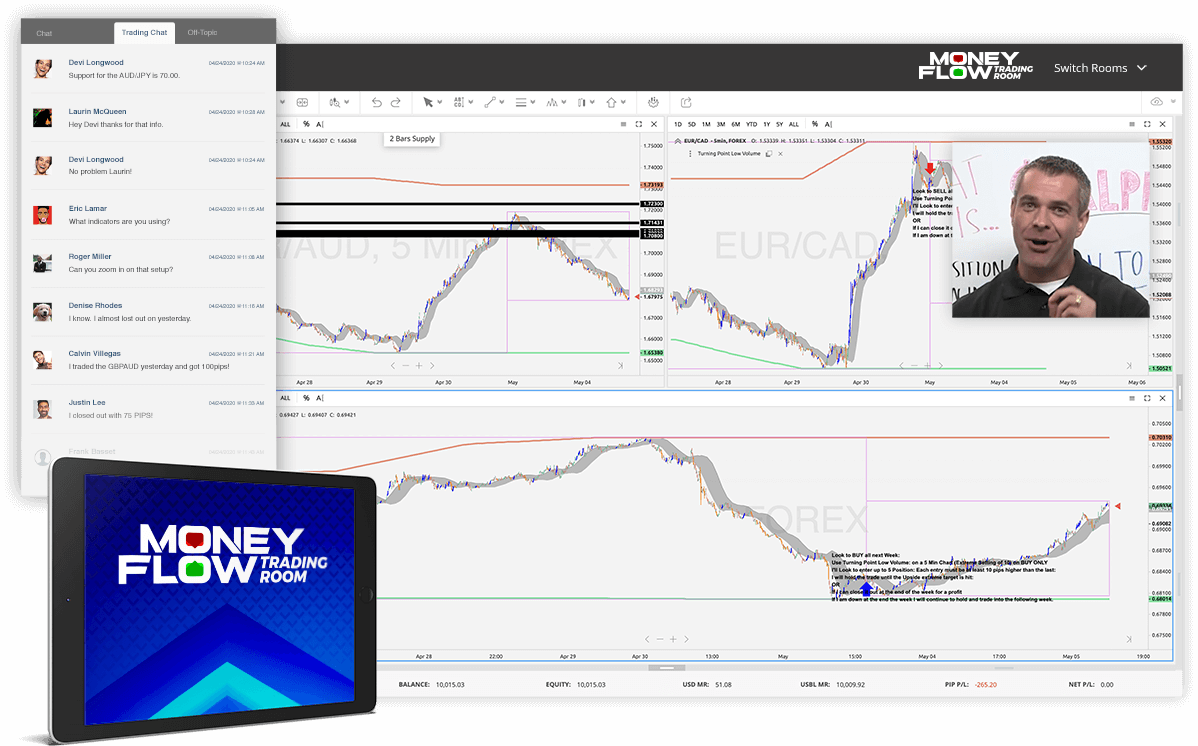Choose the trend line drawing tool
The height and width of the screenshot is (746, 1198).
tap(490, 102)
